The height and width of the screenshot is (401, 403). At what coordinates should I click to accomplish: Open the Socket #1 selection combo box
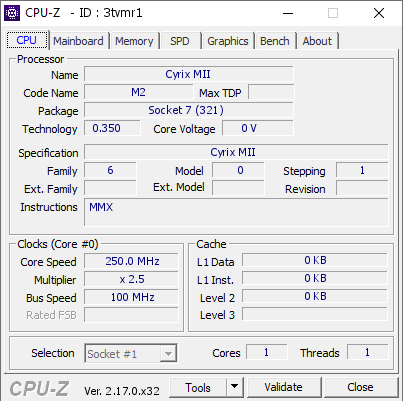point(131,354)
